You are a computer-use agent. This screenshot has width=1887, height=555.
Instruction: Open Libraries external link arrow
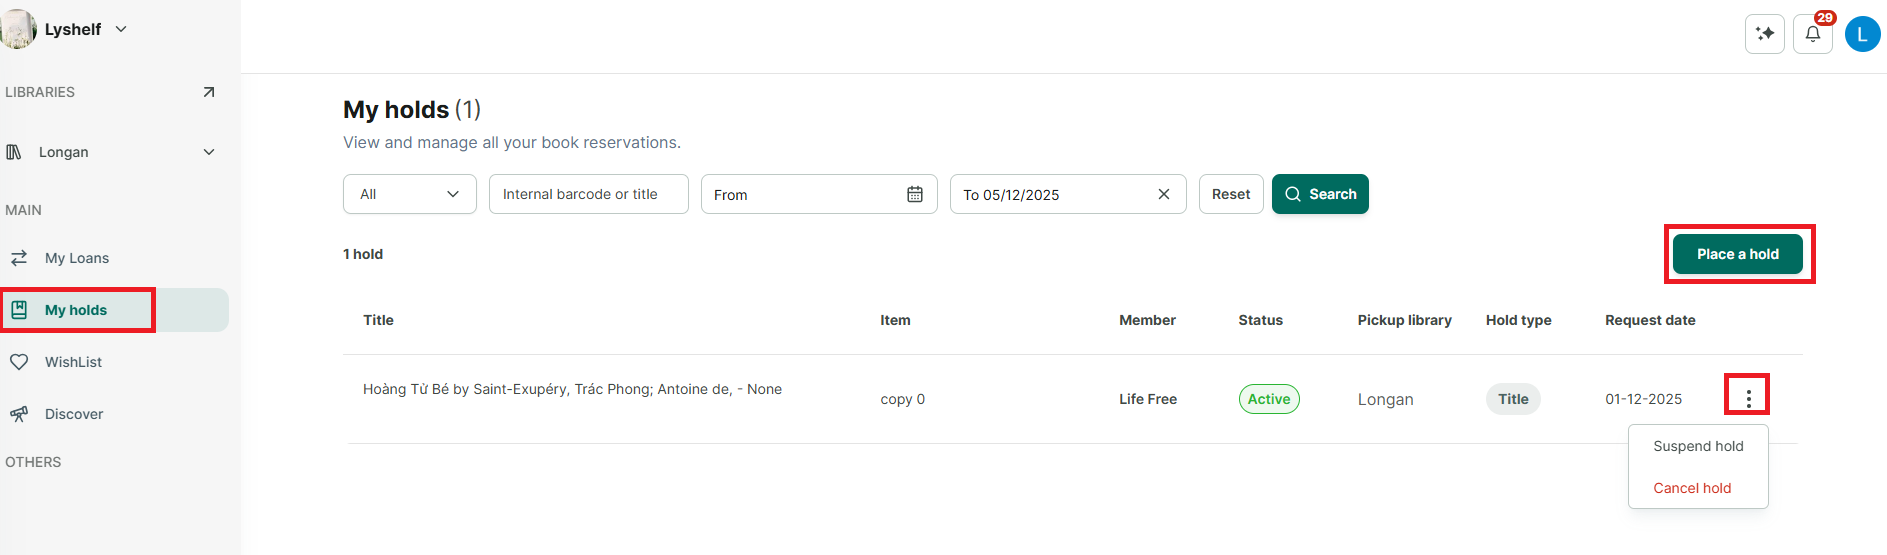pyautogui.click(x=209, y=92)
